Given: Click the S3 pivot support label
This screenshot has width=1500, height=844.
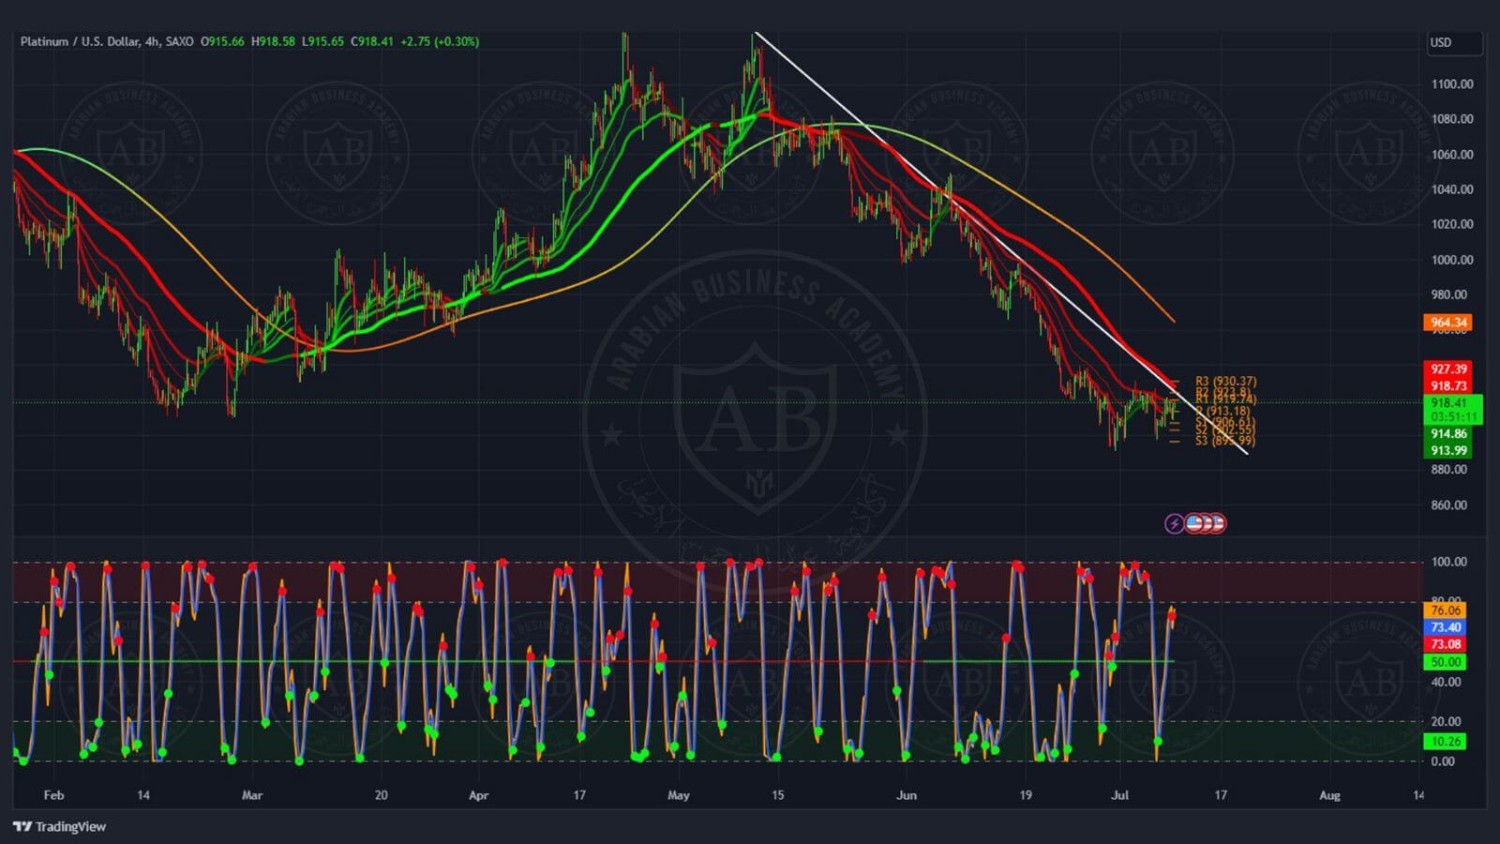Looking at the screenshot, I should click(1224, 441).
